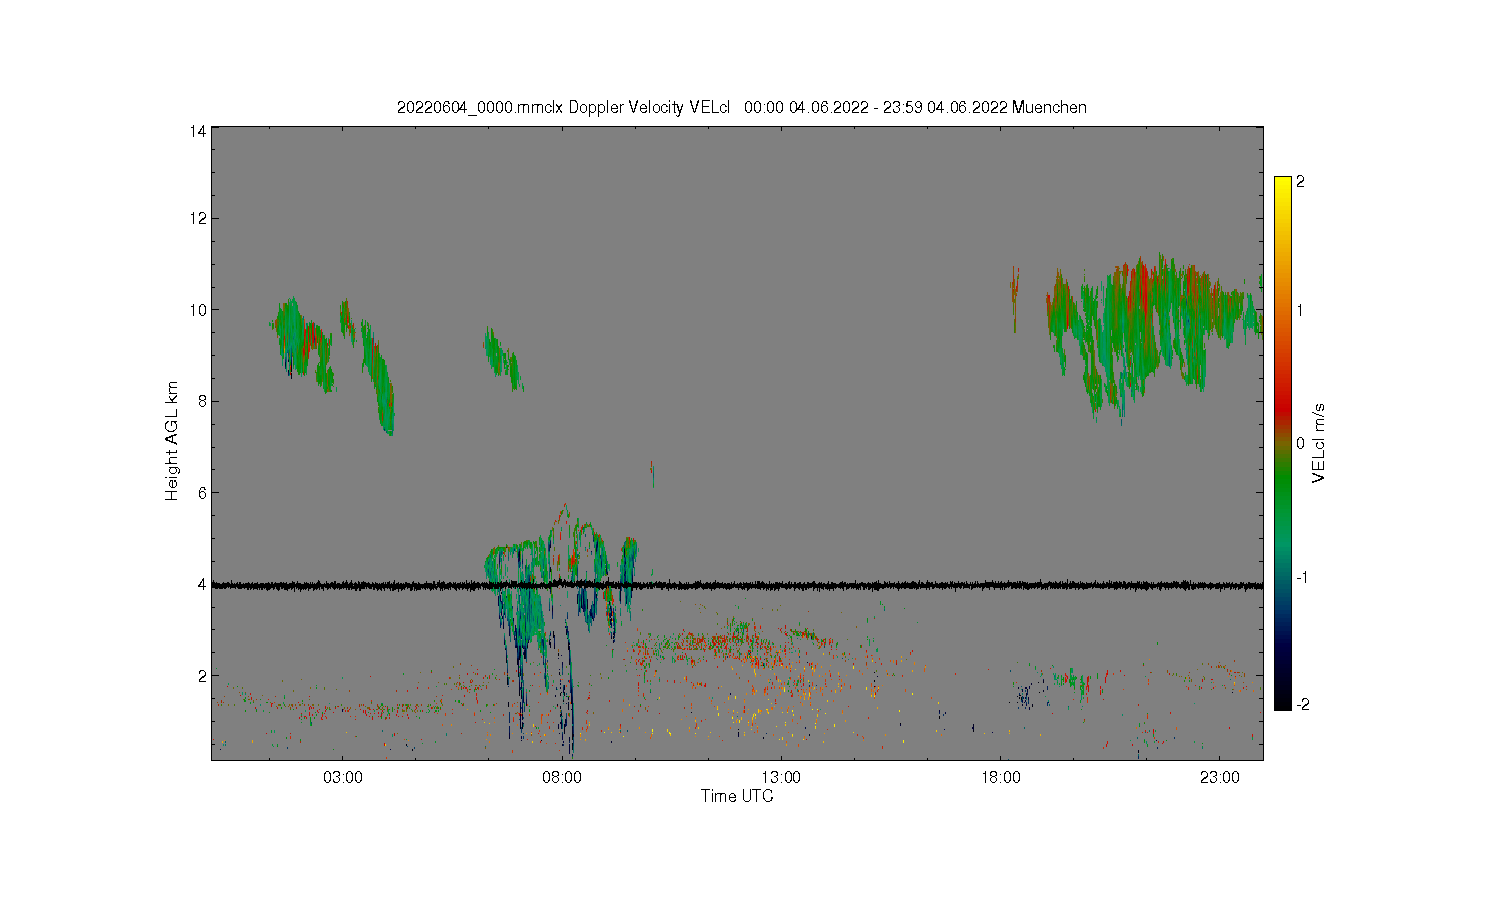Click the '23:00' time tick label
Viewport: 1500px width, 900px height.
(x=1219, y=777)
